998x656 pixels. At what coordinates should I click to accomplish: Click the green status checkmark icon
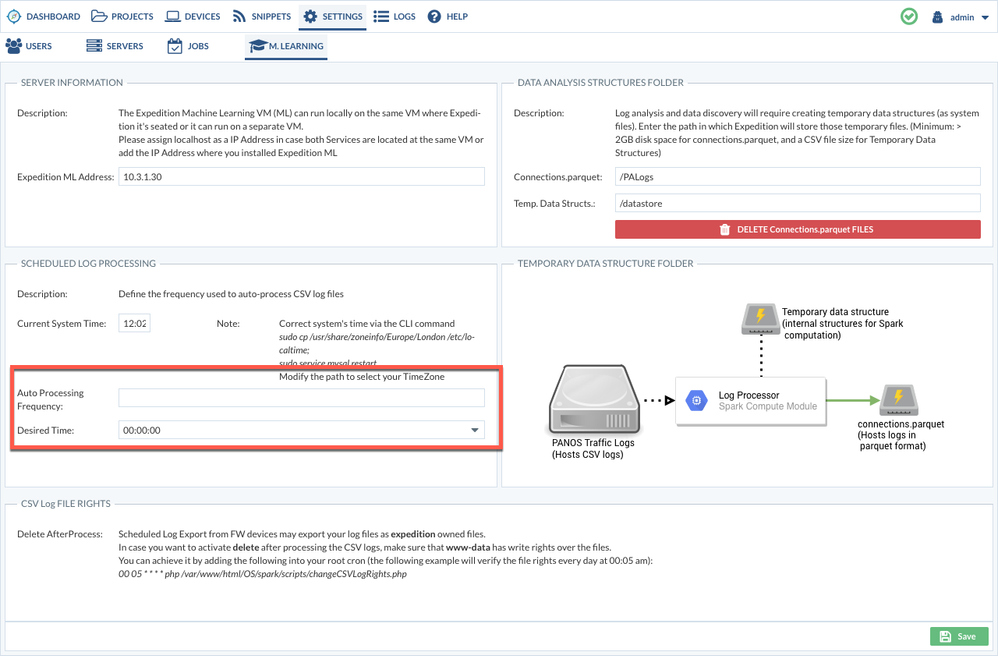[909, 17]
